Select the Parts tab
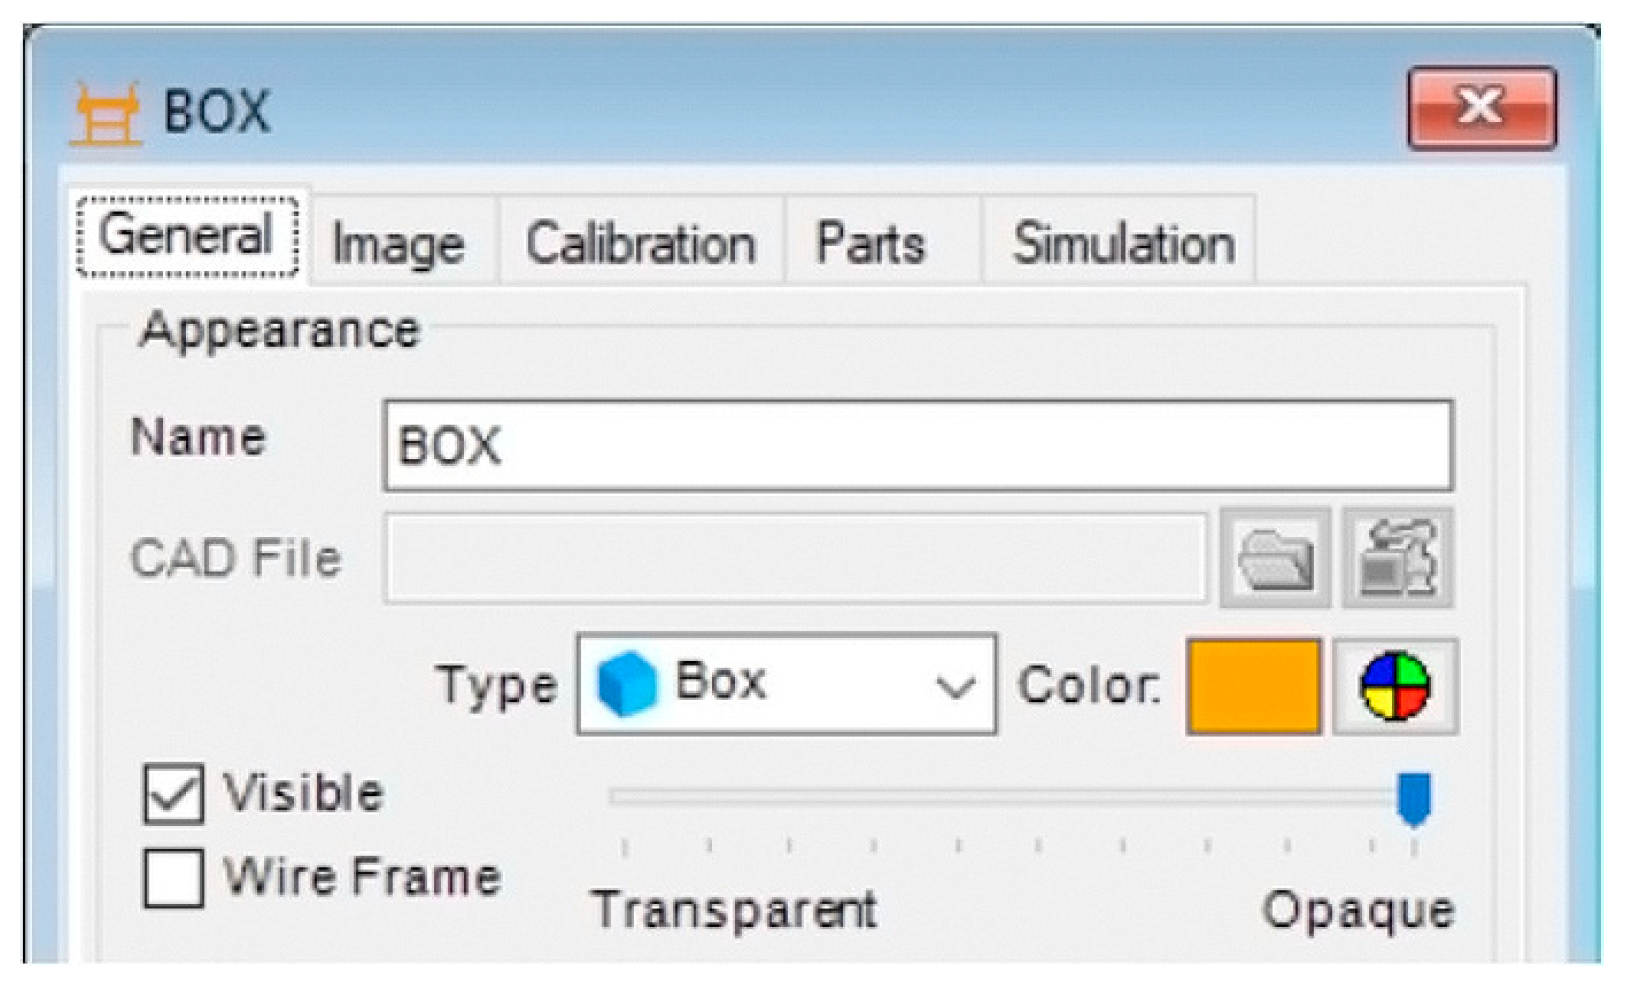 tap(870, 244)
